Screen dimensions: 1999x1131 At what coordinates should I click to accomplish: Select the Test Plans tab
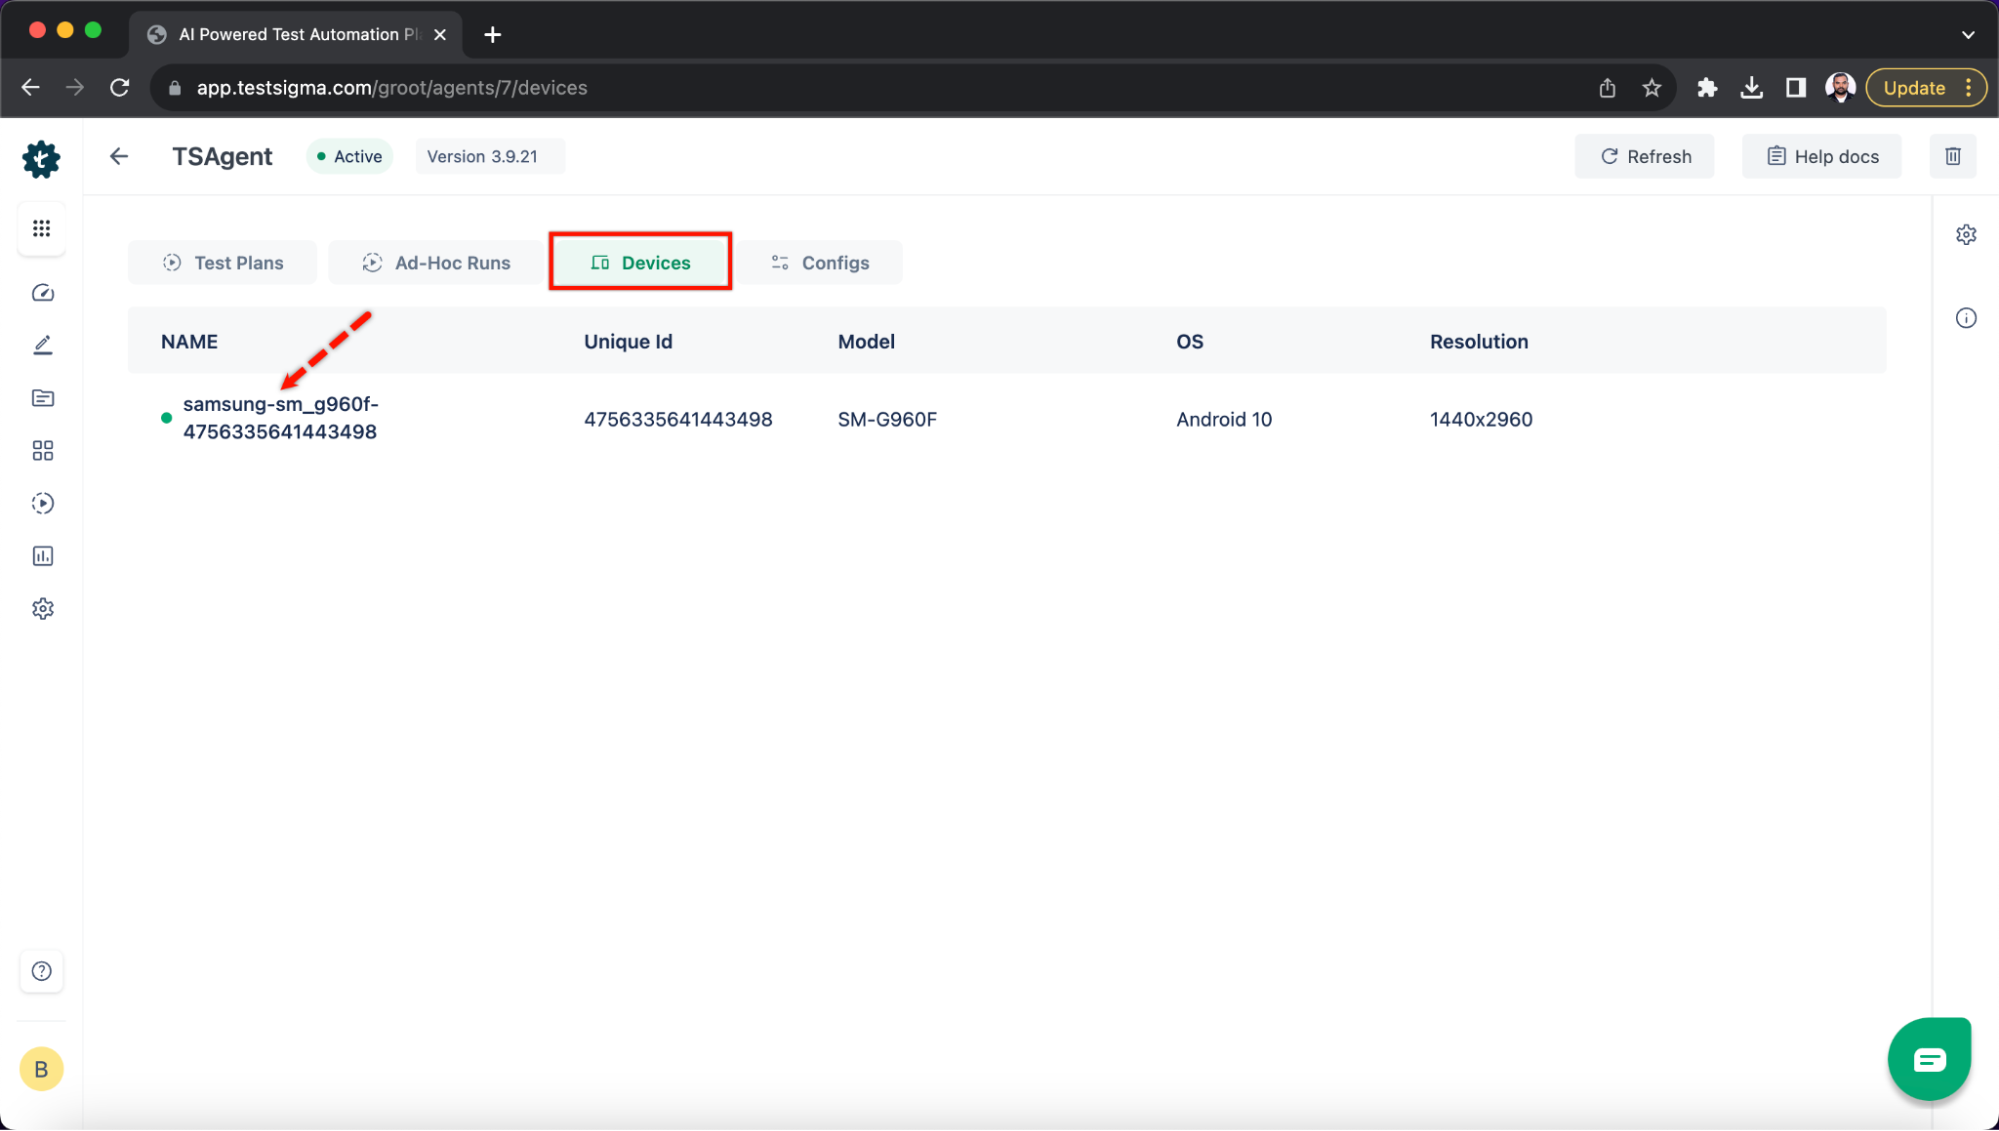222,262
